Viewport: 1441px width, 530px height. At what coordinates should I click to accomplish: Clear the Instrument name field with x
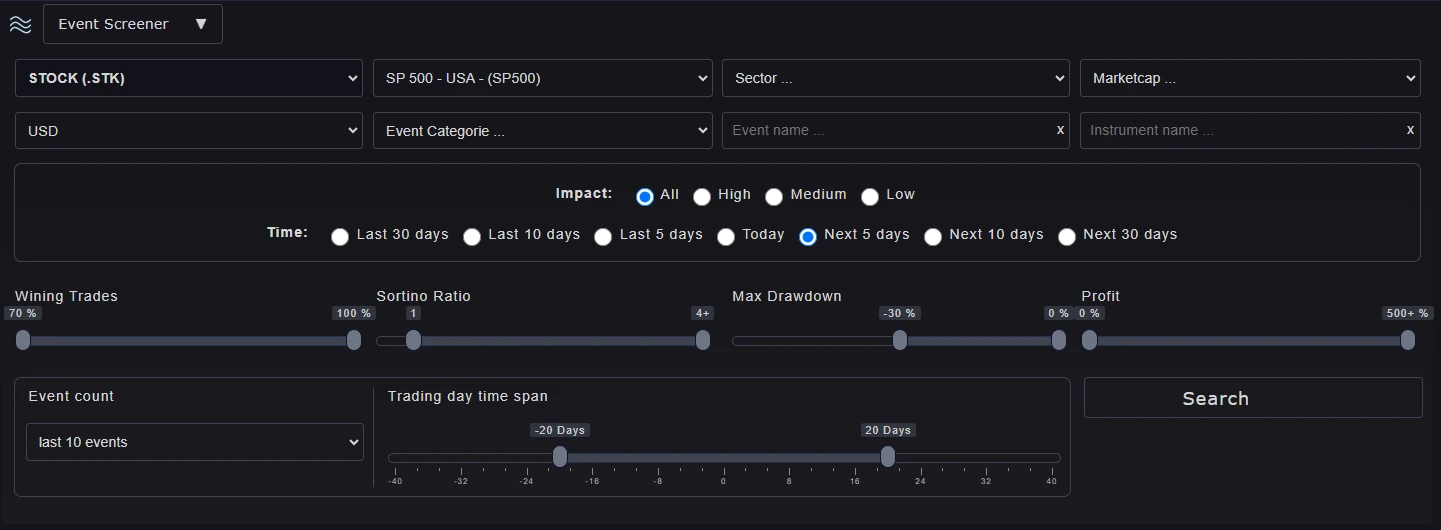pos(1410,130)
